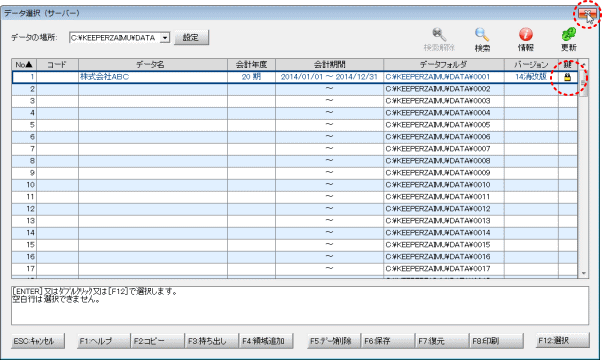Sort by the No column header
The image size is (602, 360).
24,64
